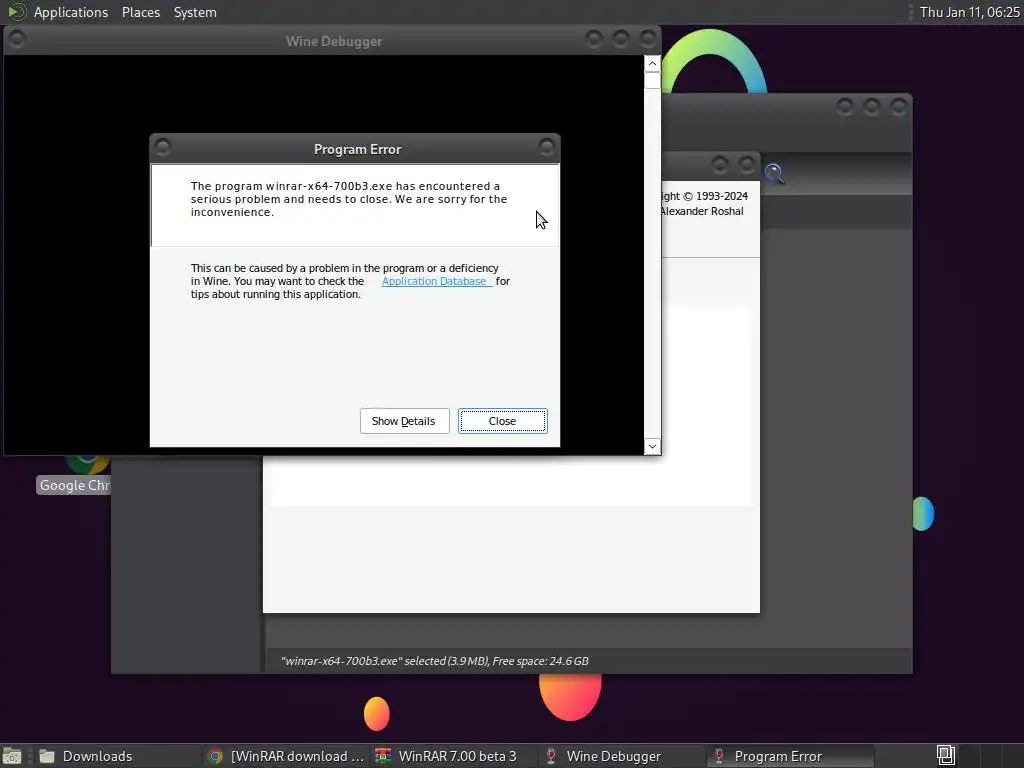Minimize the Wine Debugger window
Screen dimensions: 1024x768
(x=594, y=39)
